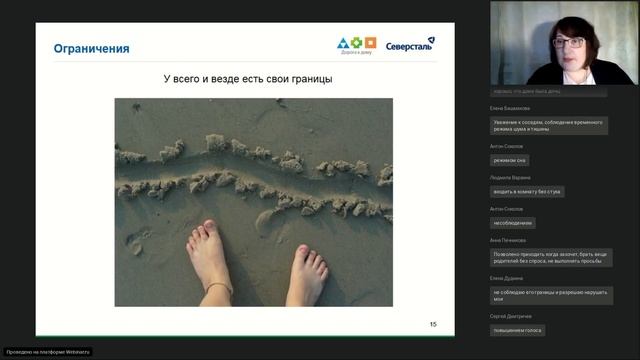Screen dimensions: 640x360
Task: Select chat message повышением голоса
Action: tap(518, 330)
